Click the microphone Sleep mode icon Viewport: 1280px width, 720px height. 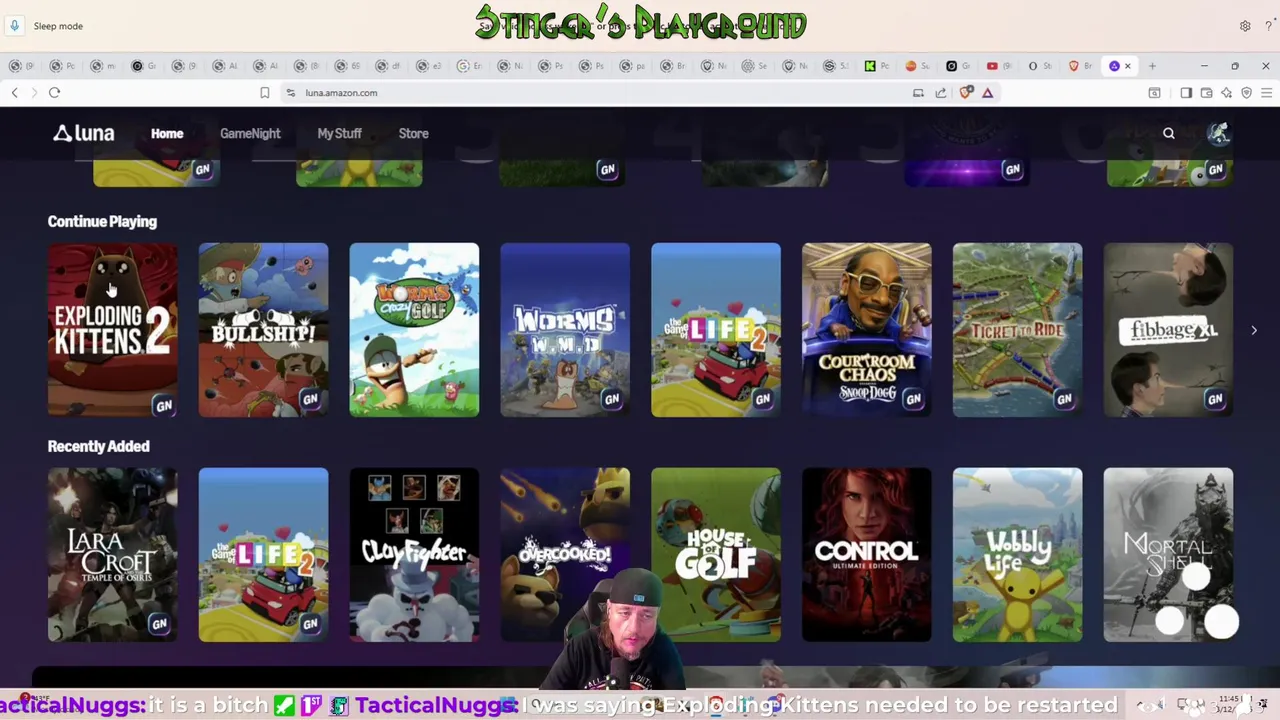[x=15, y=26]
